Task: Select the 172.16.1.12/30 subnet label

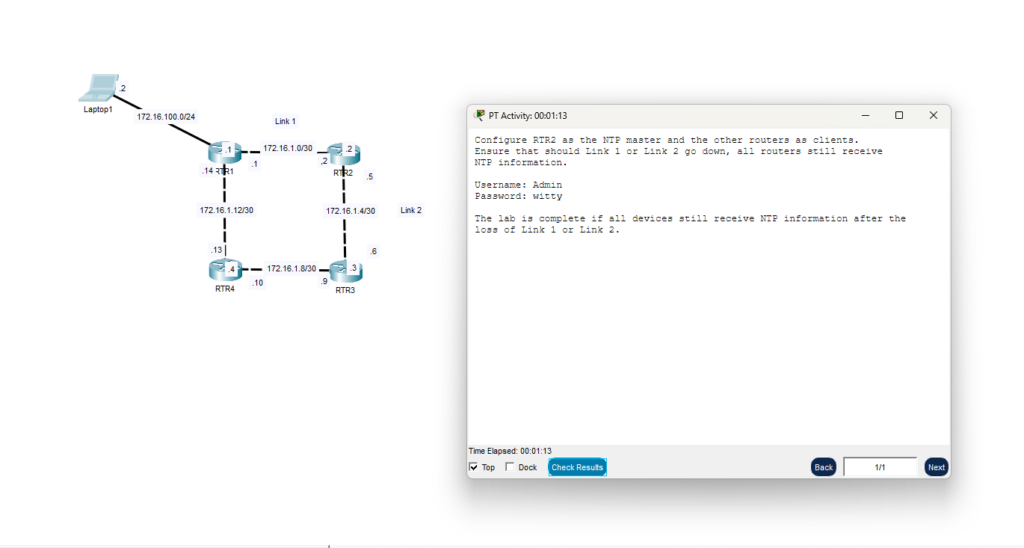Action: pos(225,211)
